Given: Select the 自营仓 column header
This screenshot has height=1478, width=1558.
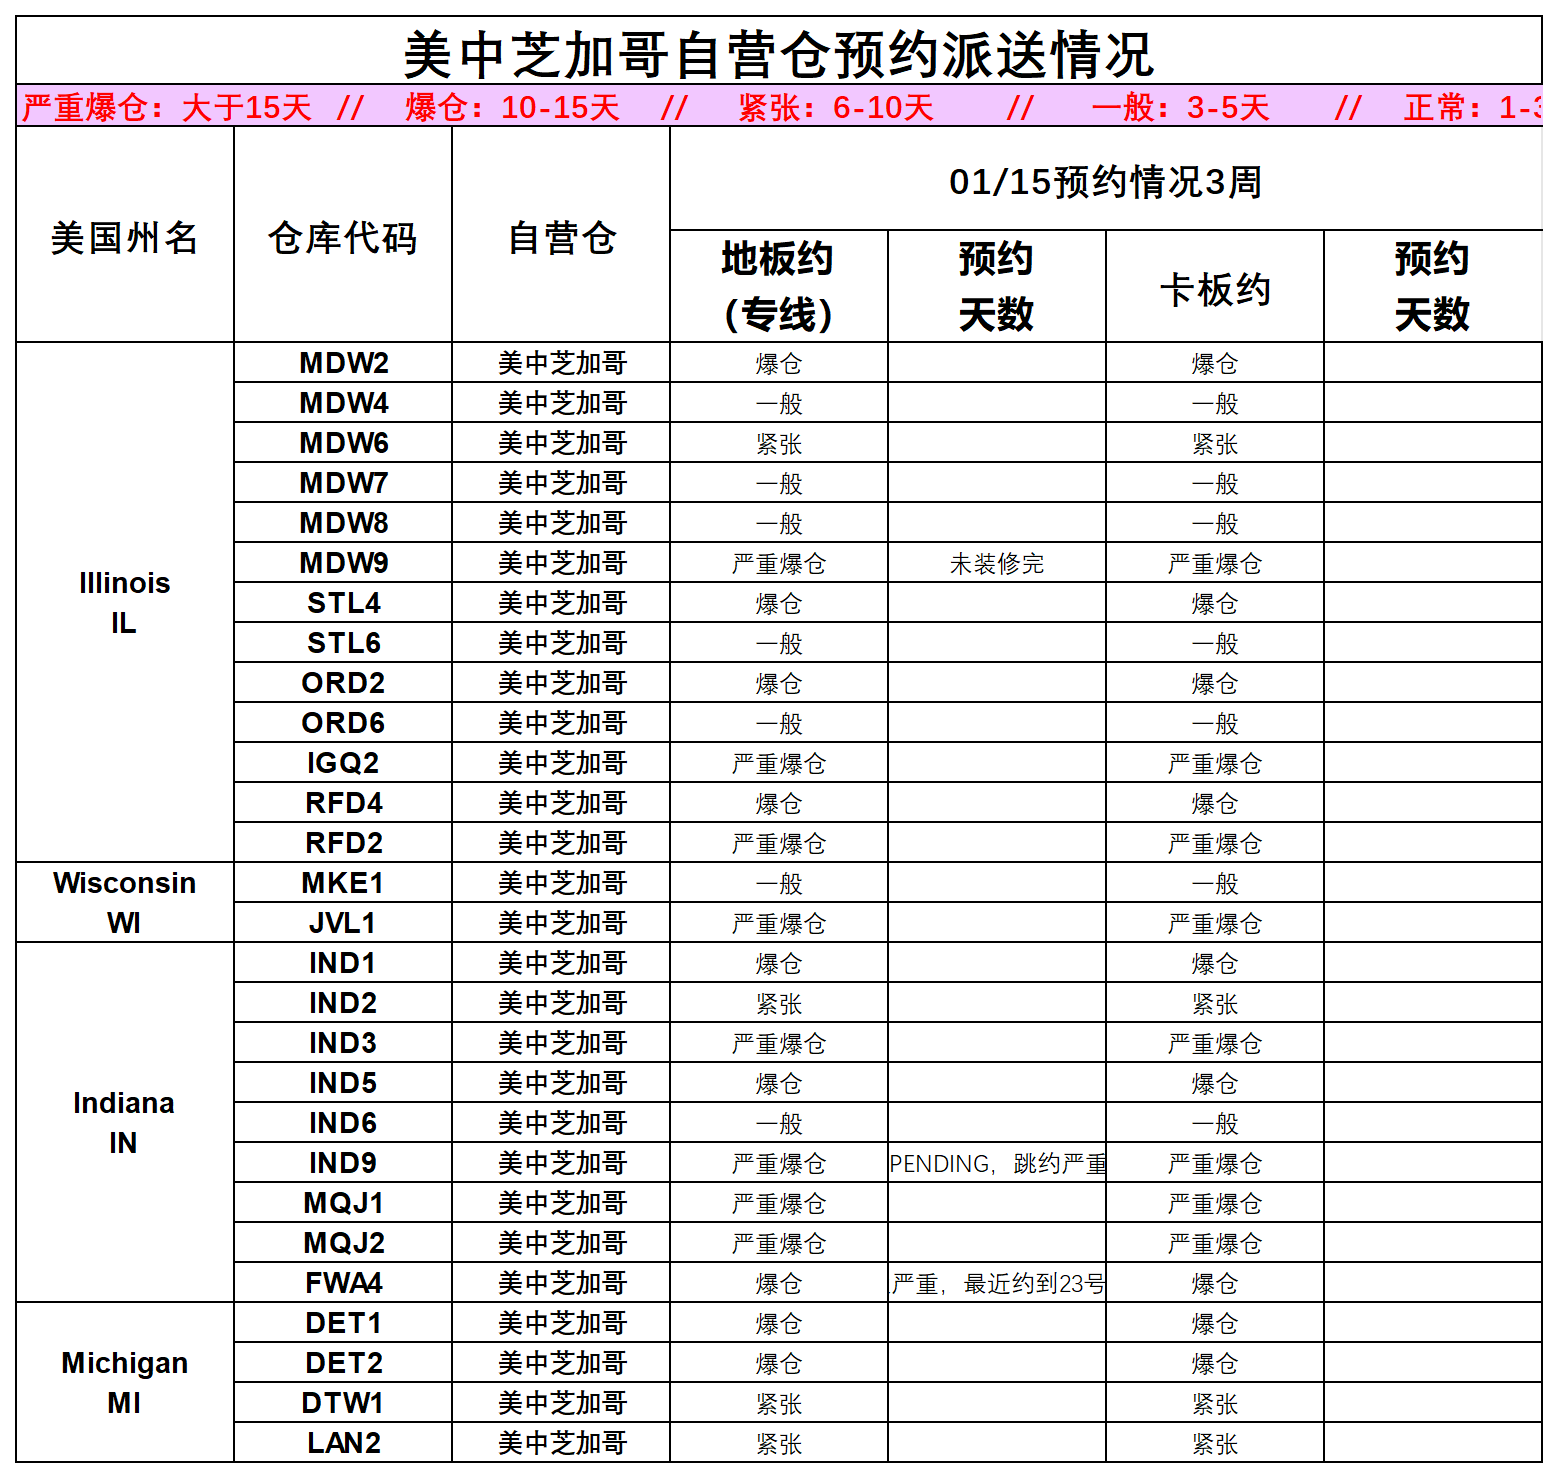Looking at the screenshot, I should [562, 238].
